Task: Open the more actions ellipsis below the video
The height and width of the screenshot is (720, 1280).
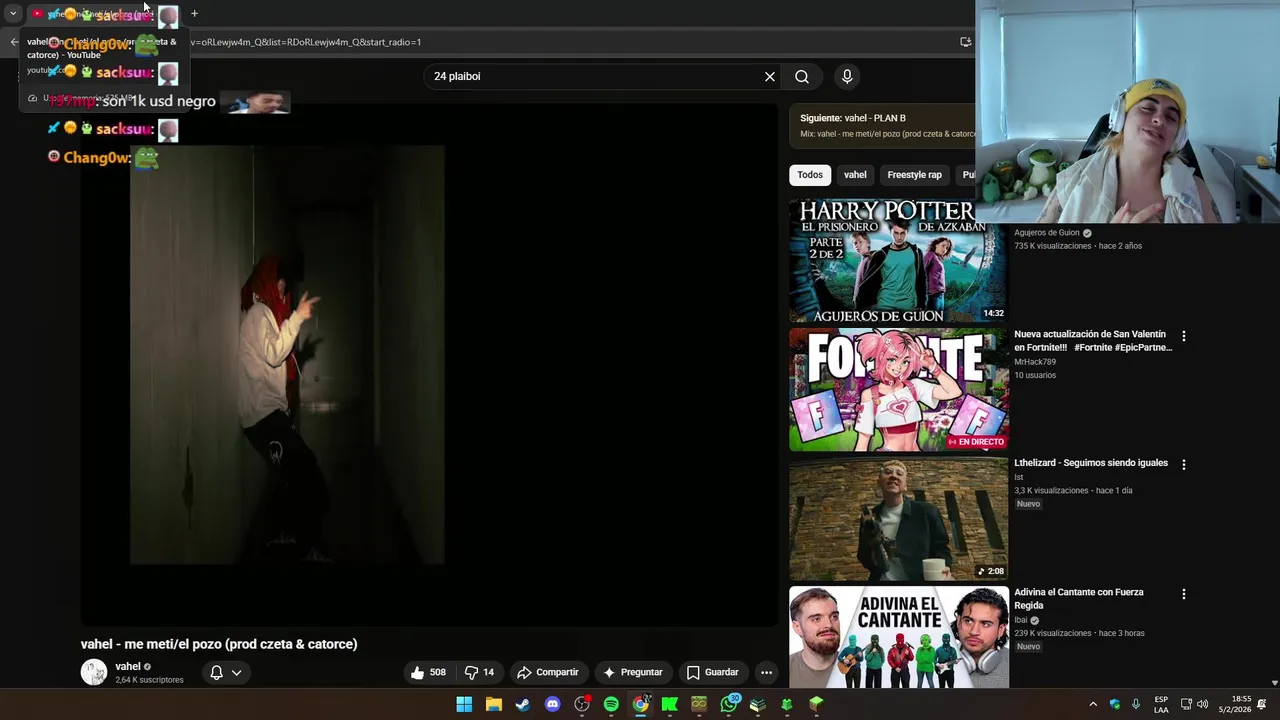Action: pos(766,672)
